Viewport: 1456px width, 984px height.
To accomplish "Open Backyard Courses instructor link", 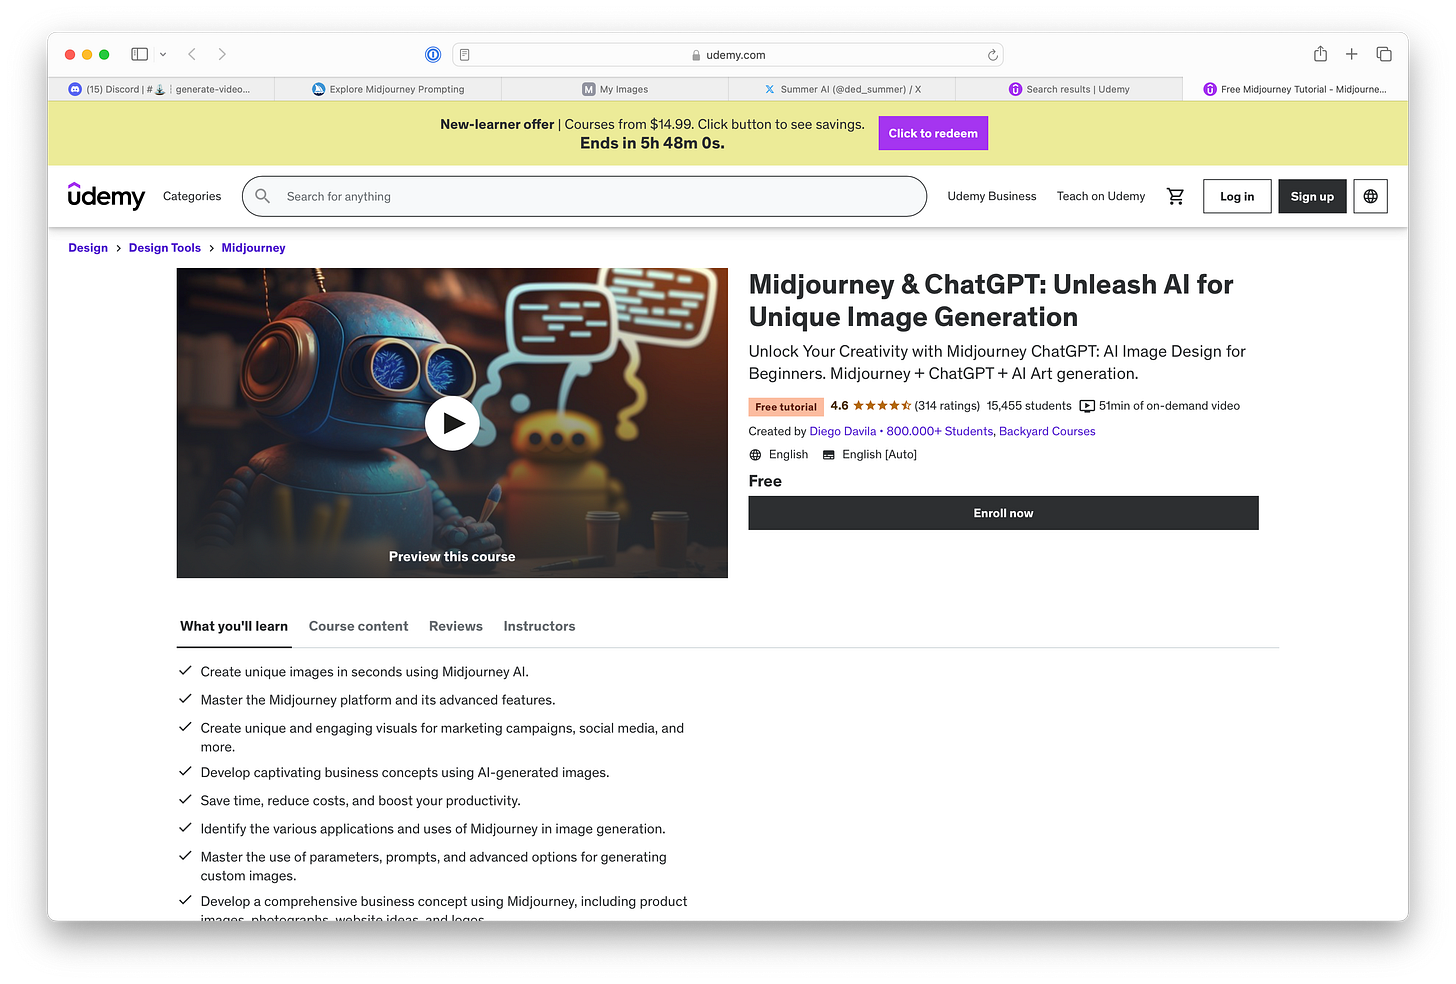I will coord(1047,432).
